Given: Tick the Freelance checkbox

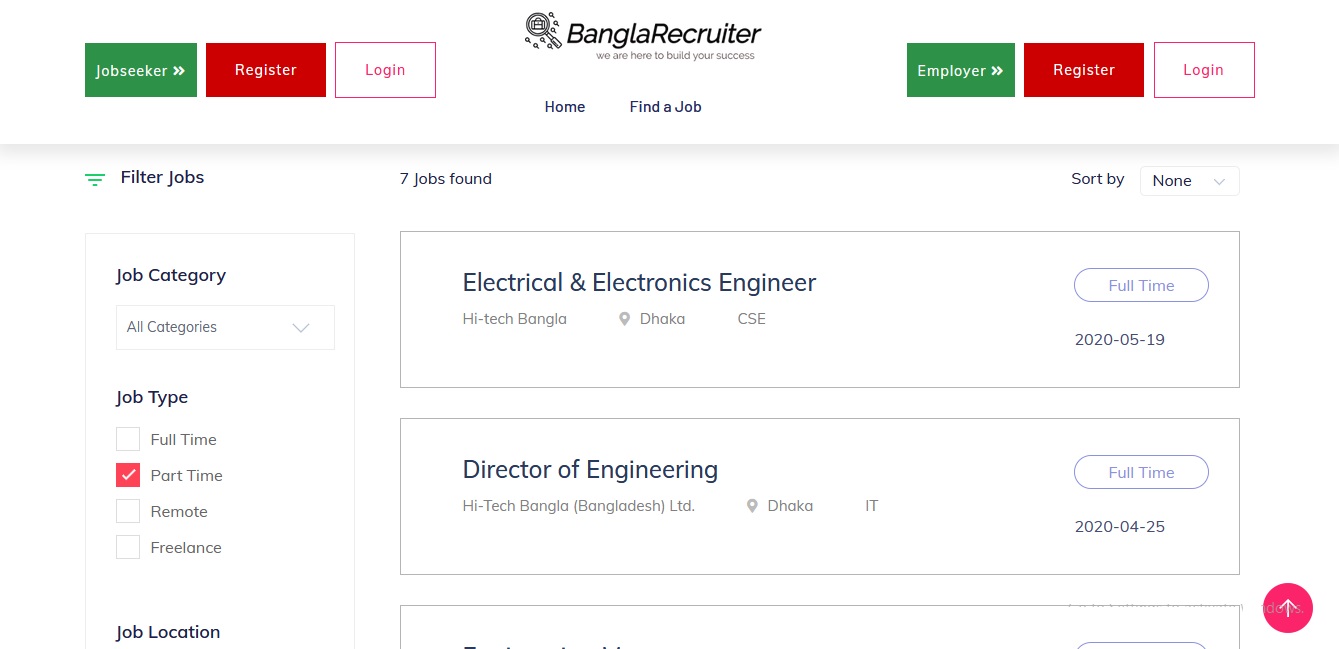Looking at the screenshot, I should pos(128,548).
